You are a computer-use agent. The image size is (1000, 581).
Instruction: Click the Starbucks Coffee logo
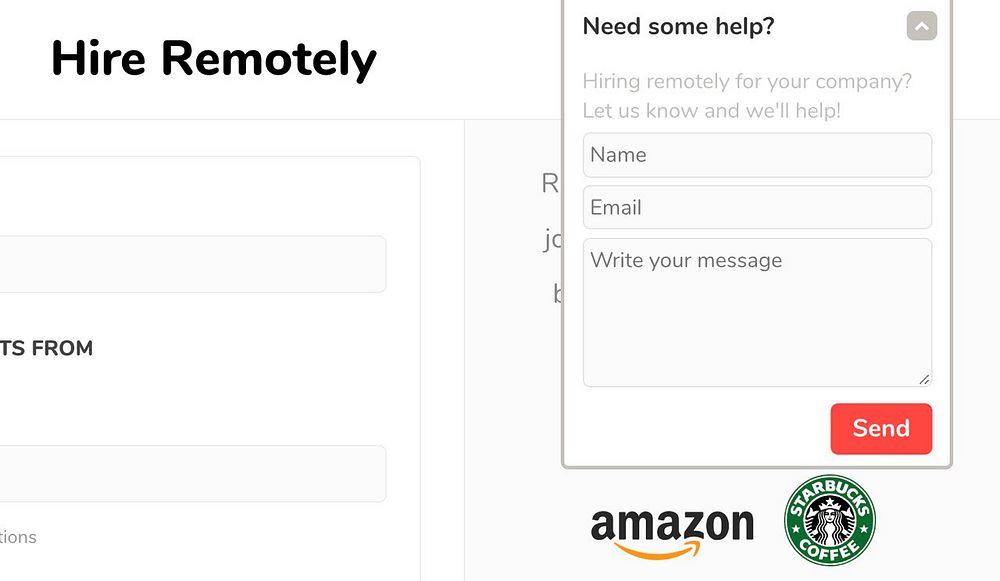click(829, 520)
